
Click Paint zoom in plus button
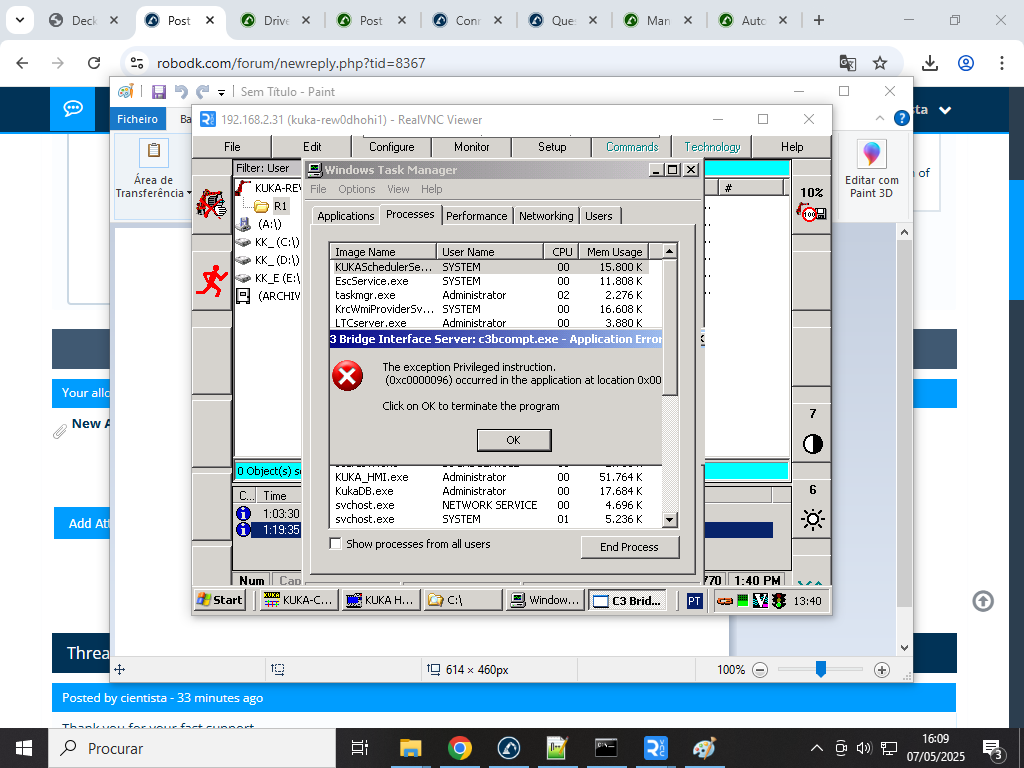pos(882,669)
